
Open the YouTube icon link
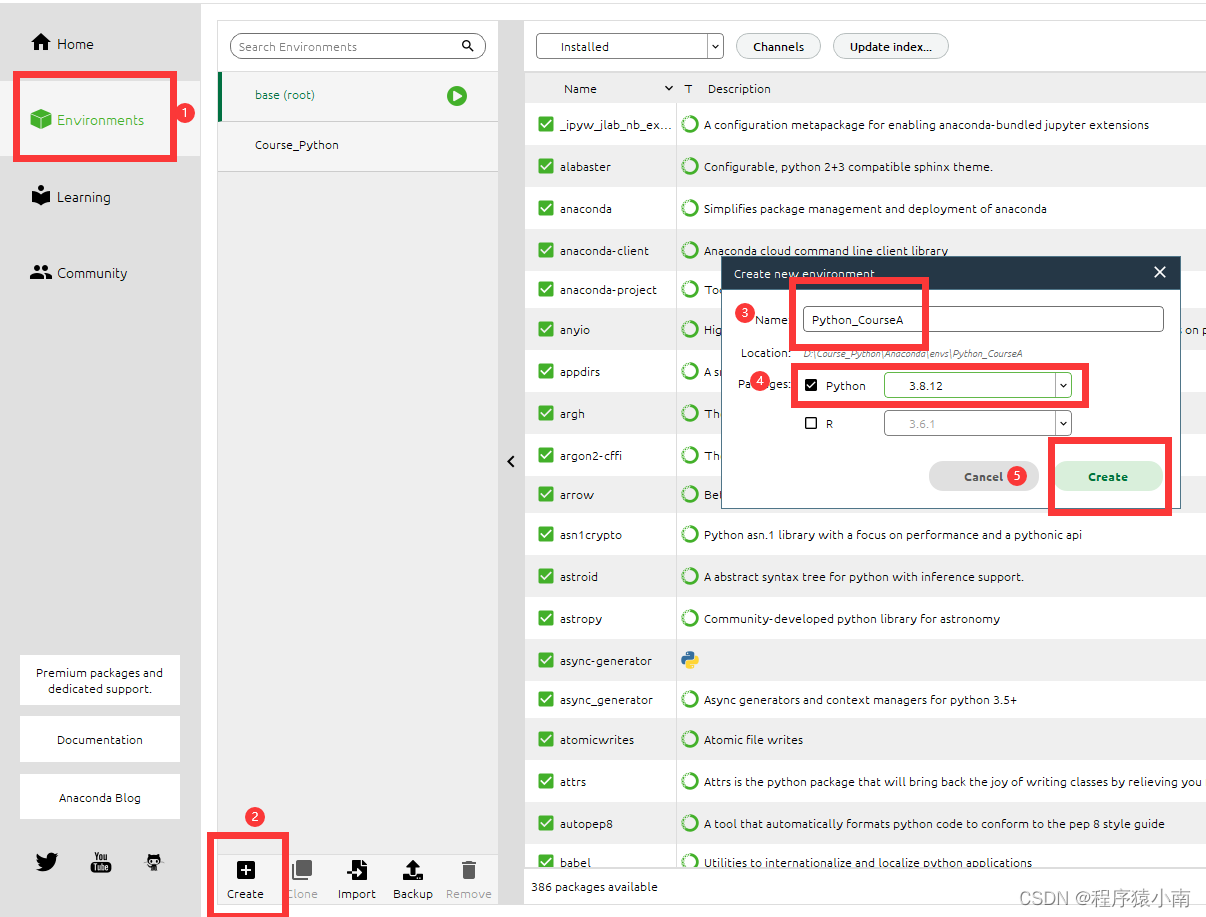(x=101, y=862)
